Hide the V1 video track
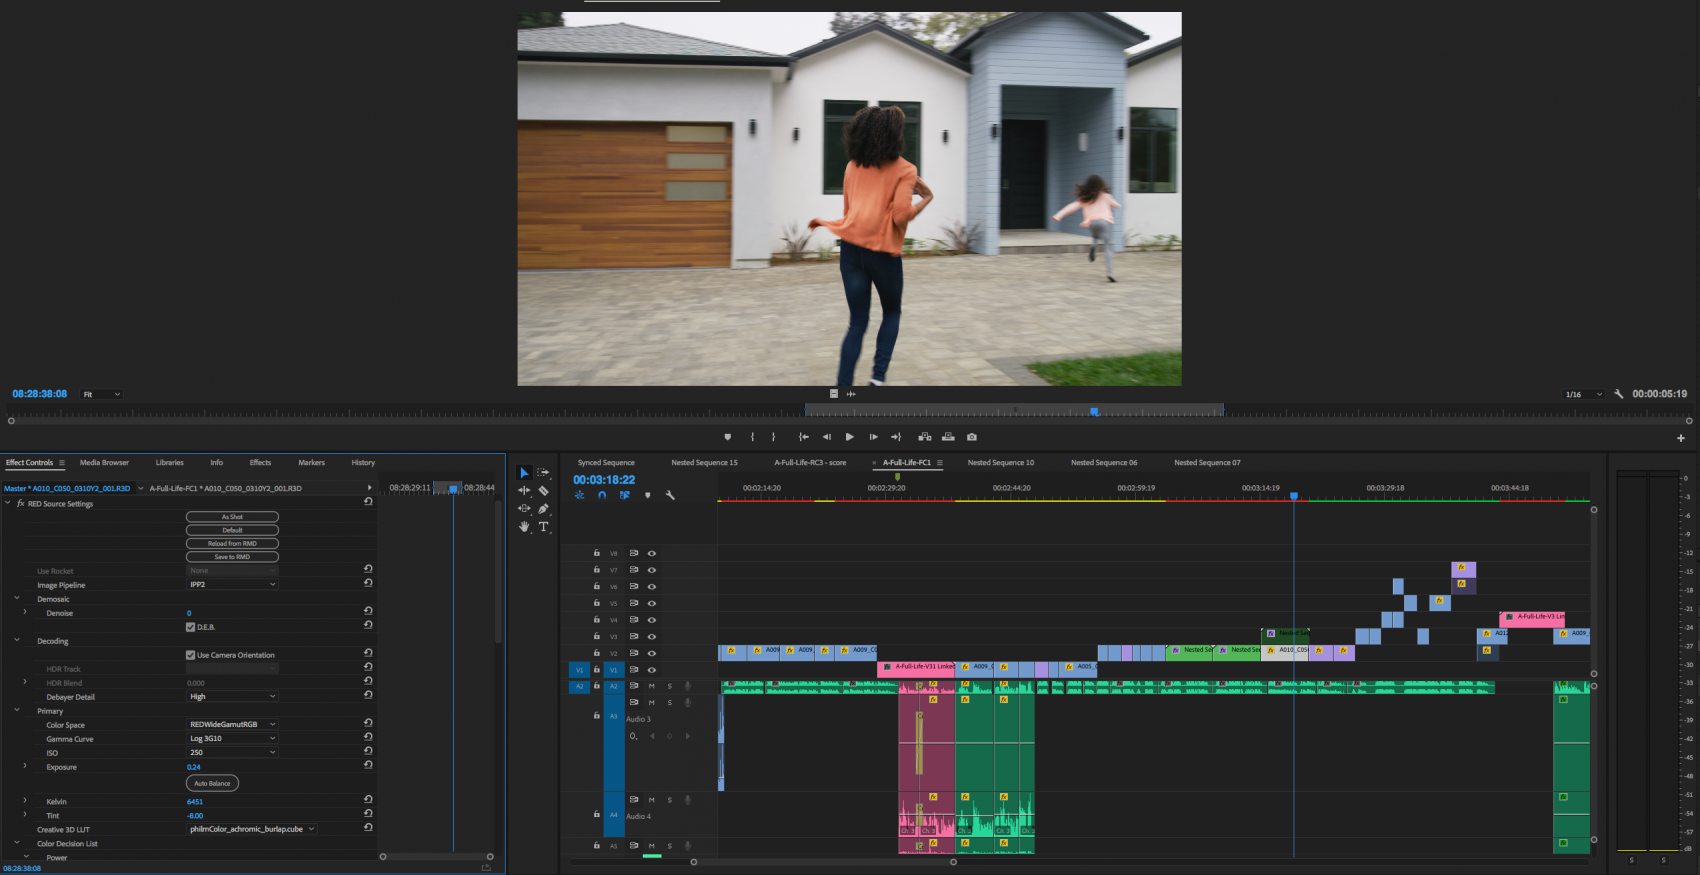The image size is (1700, 875). coord(652,670)
